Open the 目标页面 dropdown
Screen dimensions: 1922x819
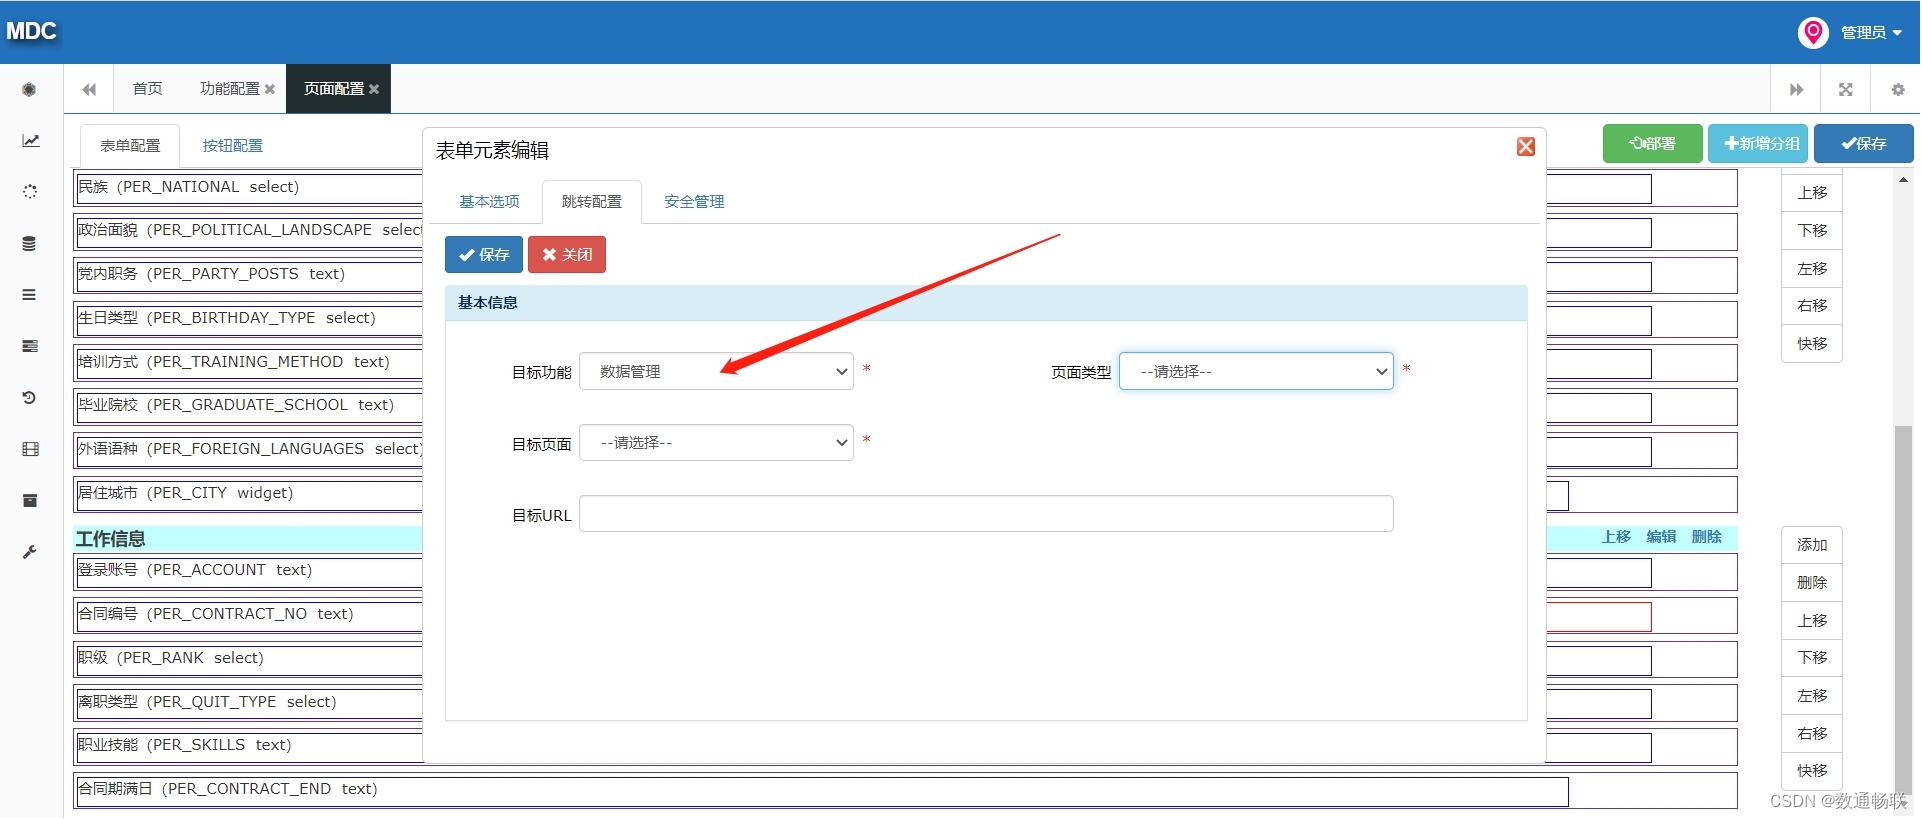(716, 442)
